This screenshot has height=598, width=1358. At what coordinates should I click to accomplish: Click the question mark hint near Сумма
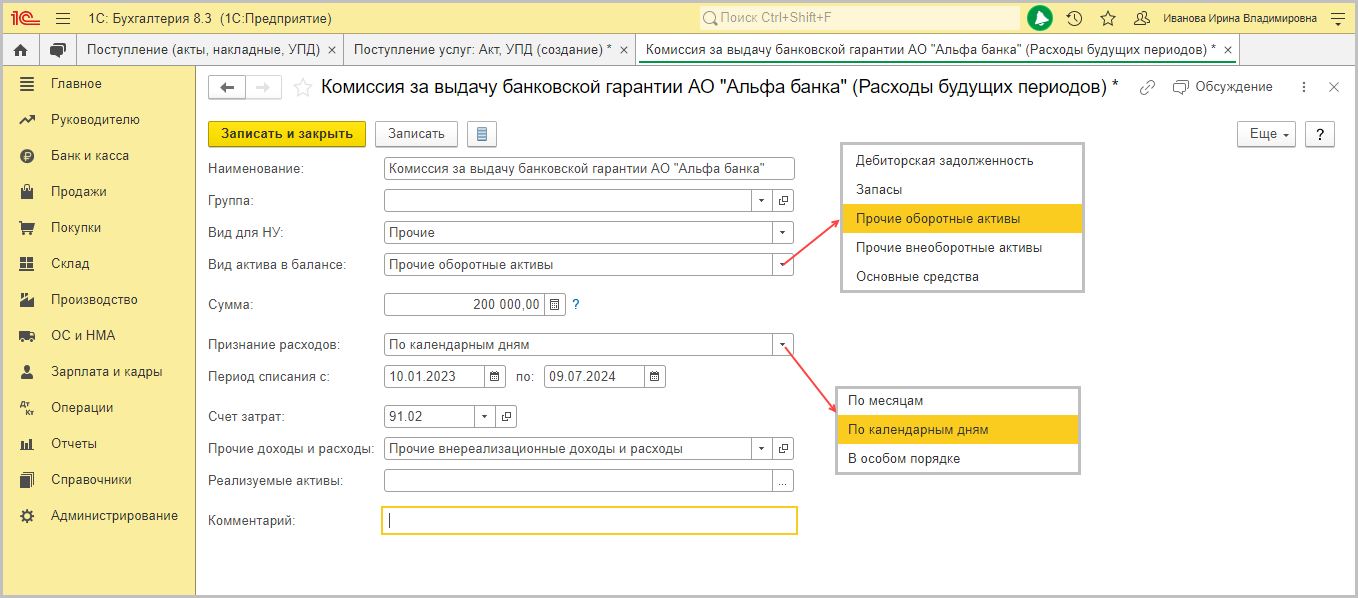576,304
